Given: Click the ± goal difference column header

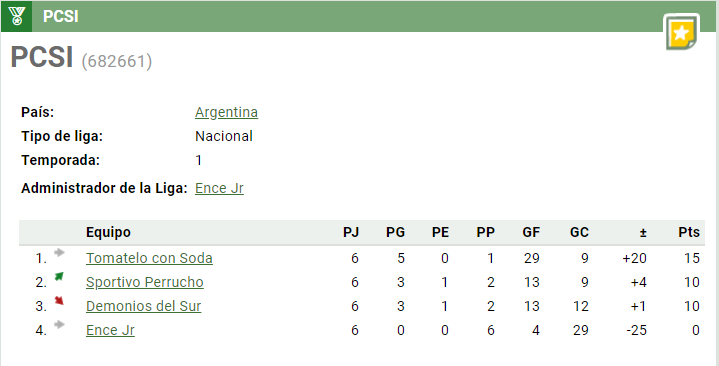Looking at the screenshot, I should (x=643, y=233).
